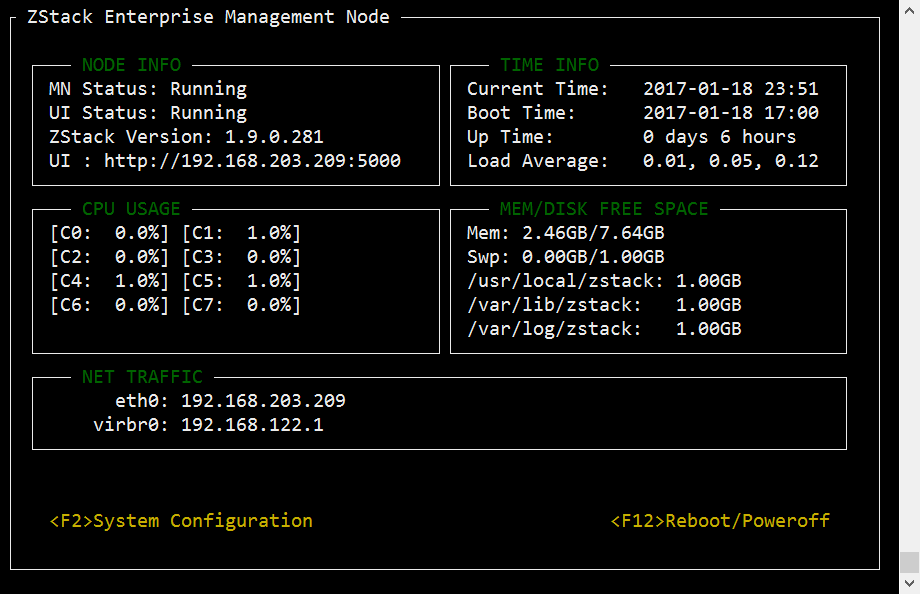Click the C3 CPU usage entry
The width and height of the screenshot is (920, 594).
tap(242, 257)
